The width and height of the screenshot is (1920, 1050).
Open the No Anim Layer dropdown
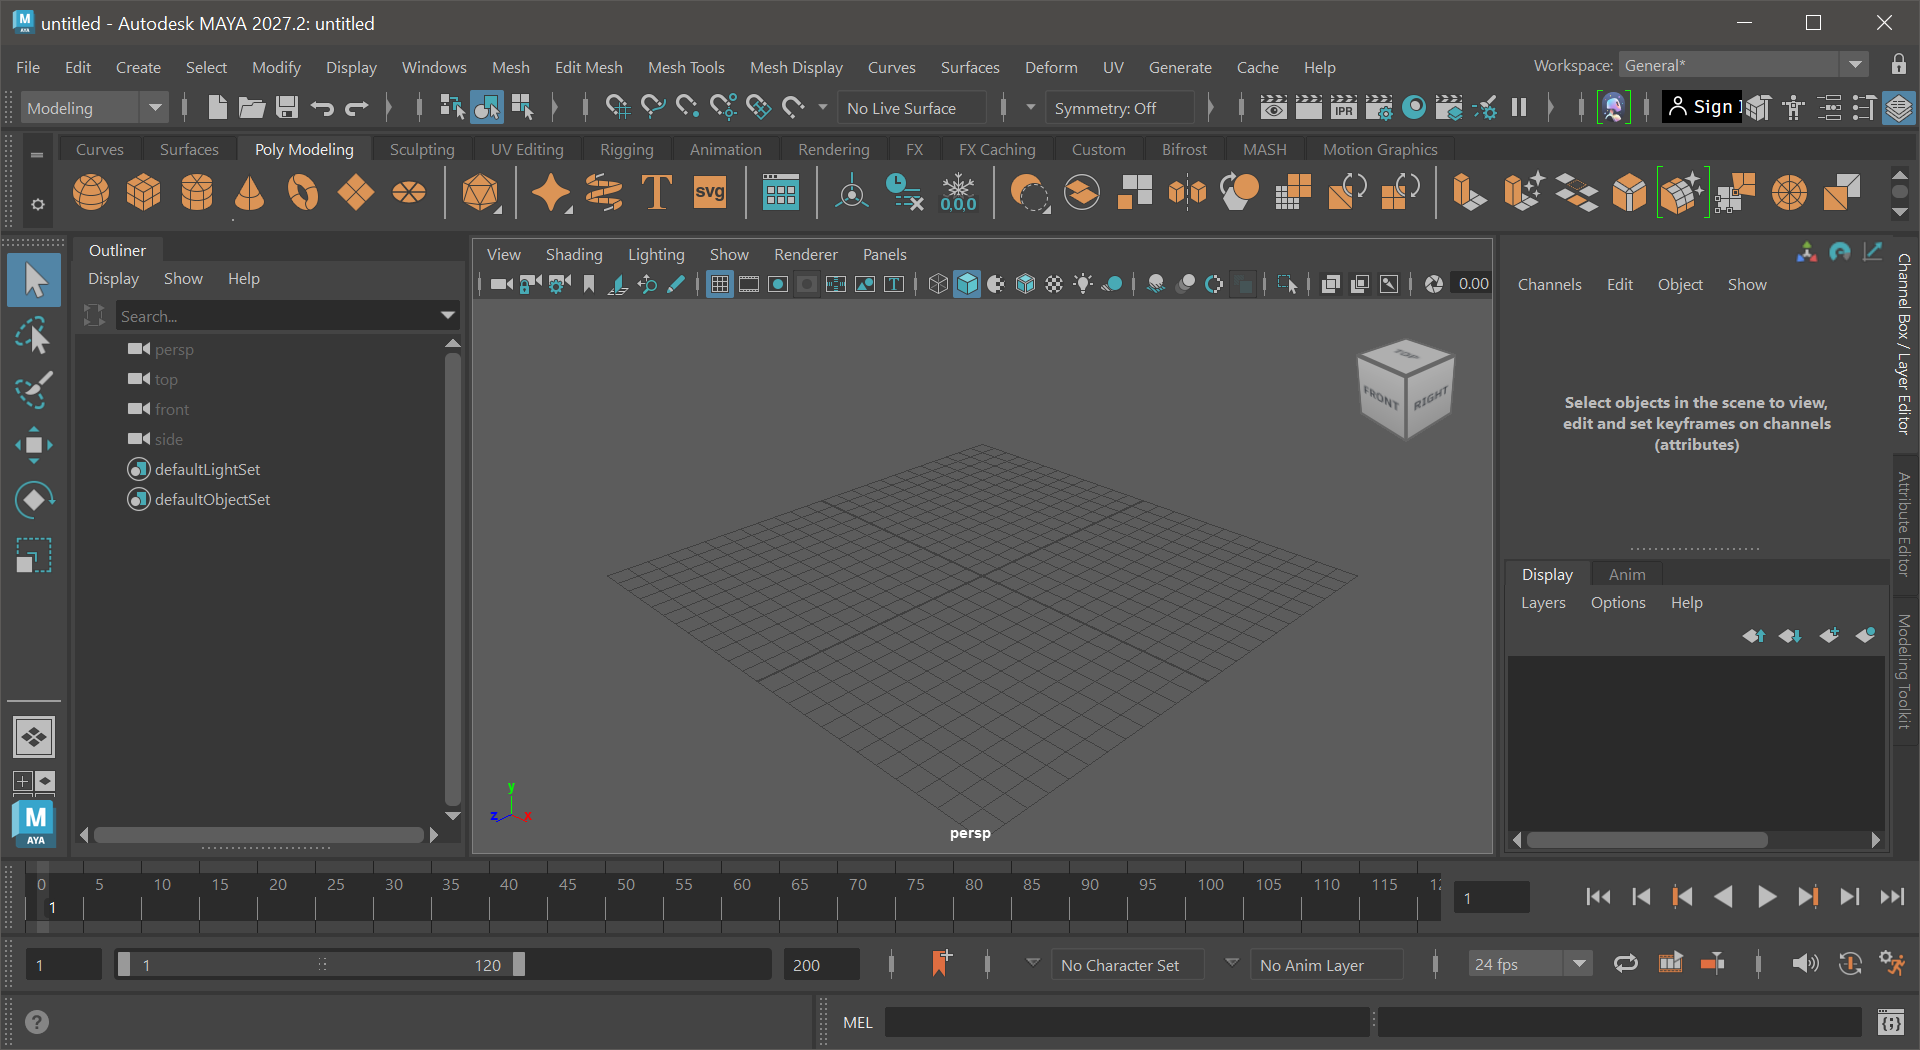1329,965
